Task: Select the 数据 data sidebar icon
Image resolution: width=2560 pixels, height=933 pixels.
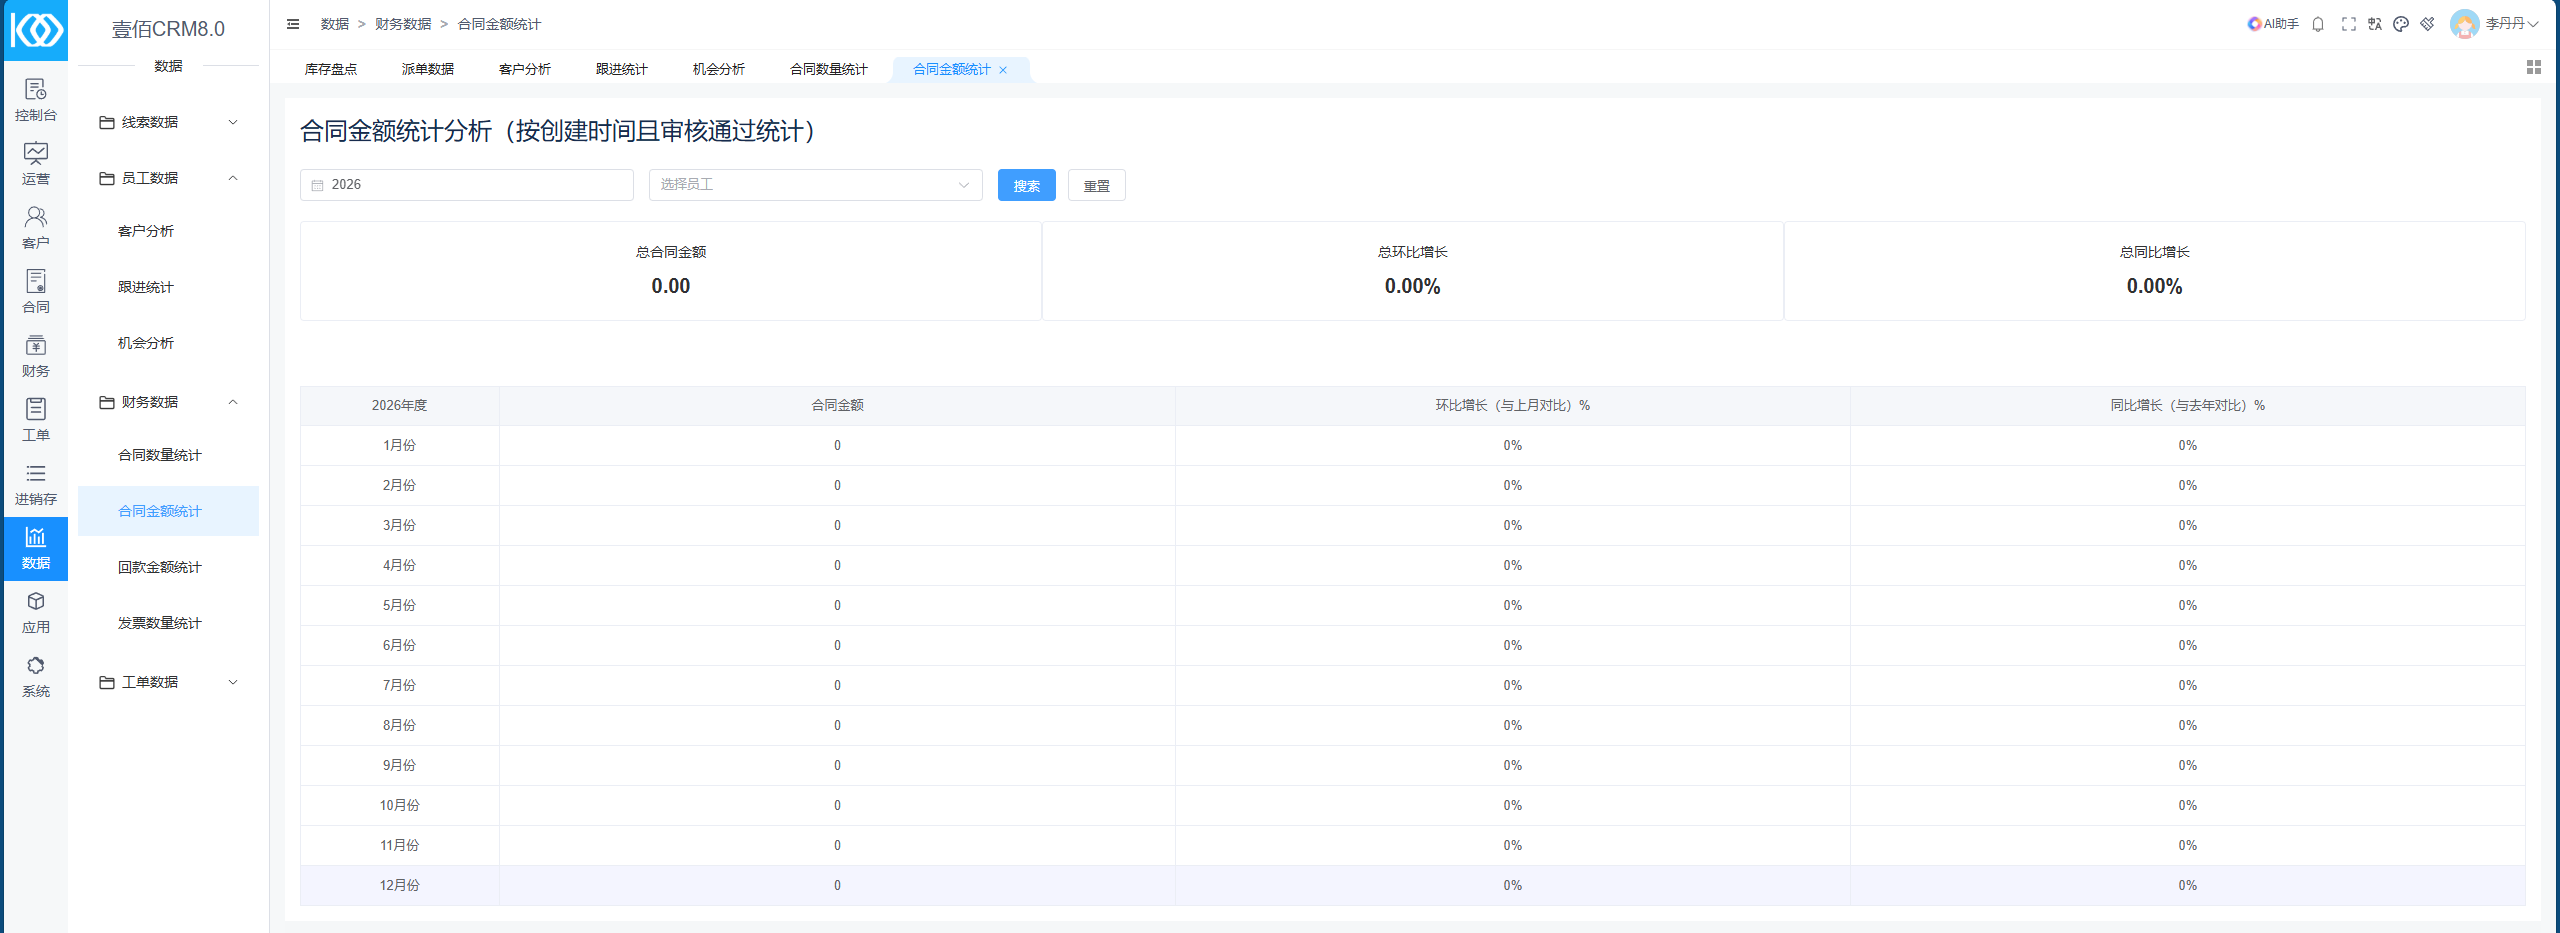Action: pyautogui.click(x=36, y=548)
